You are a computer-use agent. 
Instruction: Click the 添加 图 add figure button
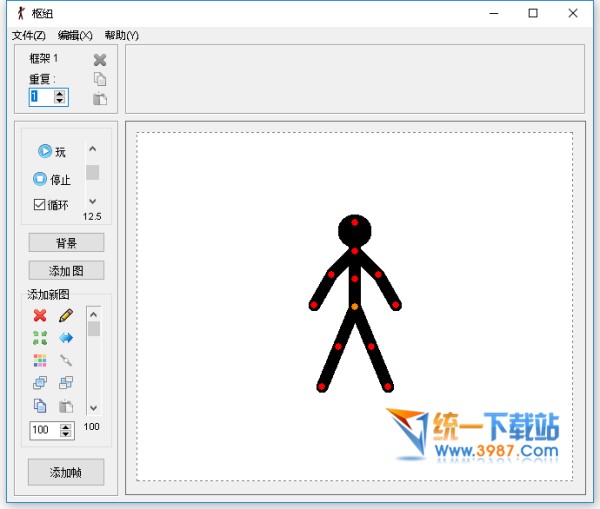click(x=66, y=271)
